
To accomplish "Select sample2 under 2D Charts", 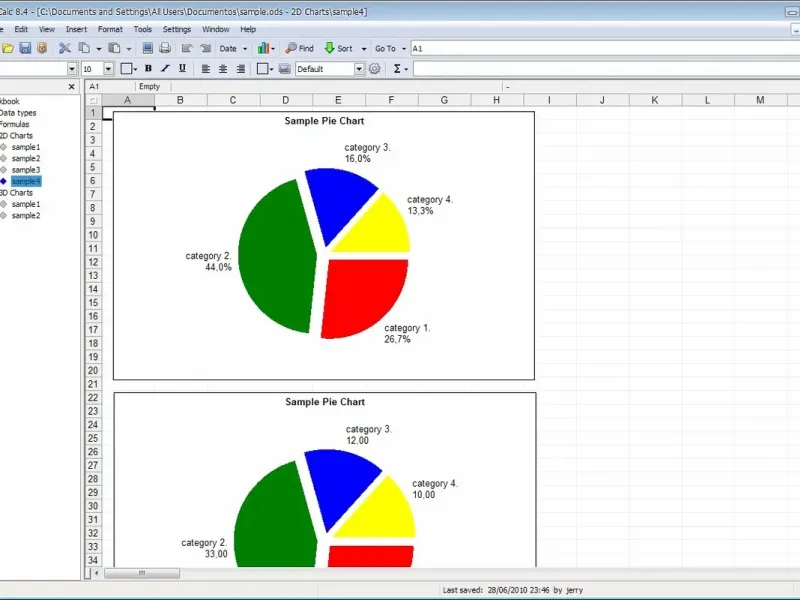I will [26, 159].
